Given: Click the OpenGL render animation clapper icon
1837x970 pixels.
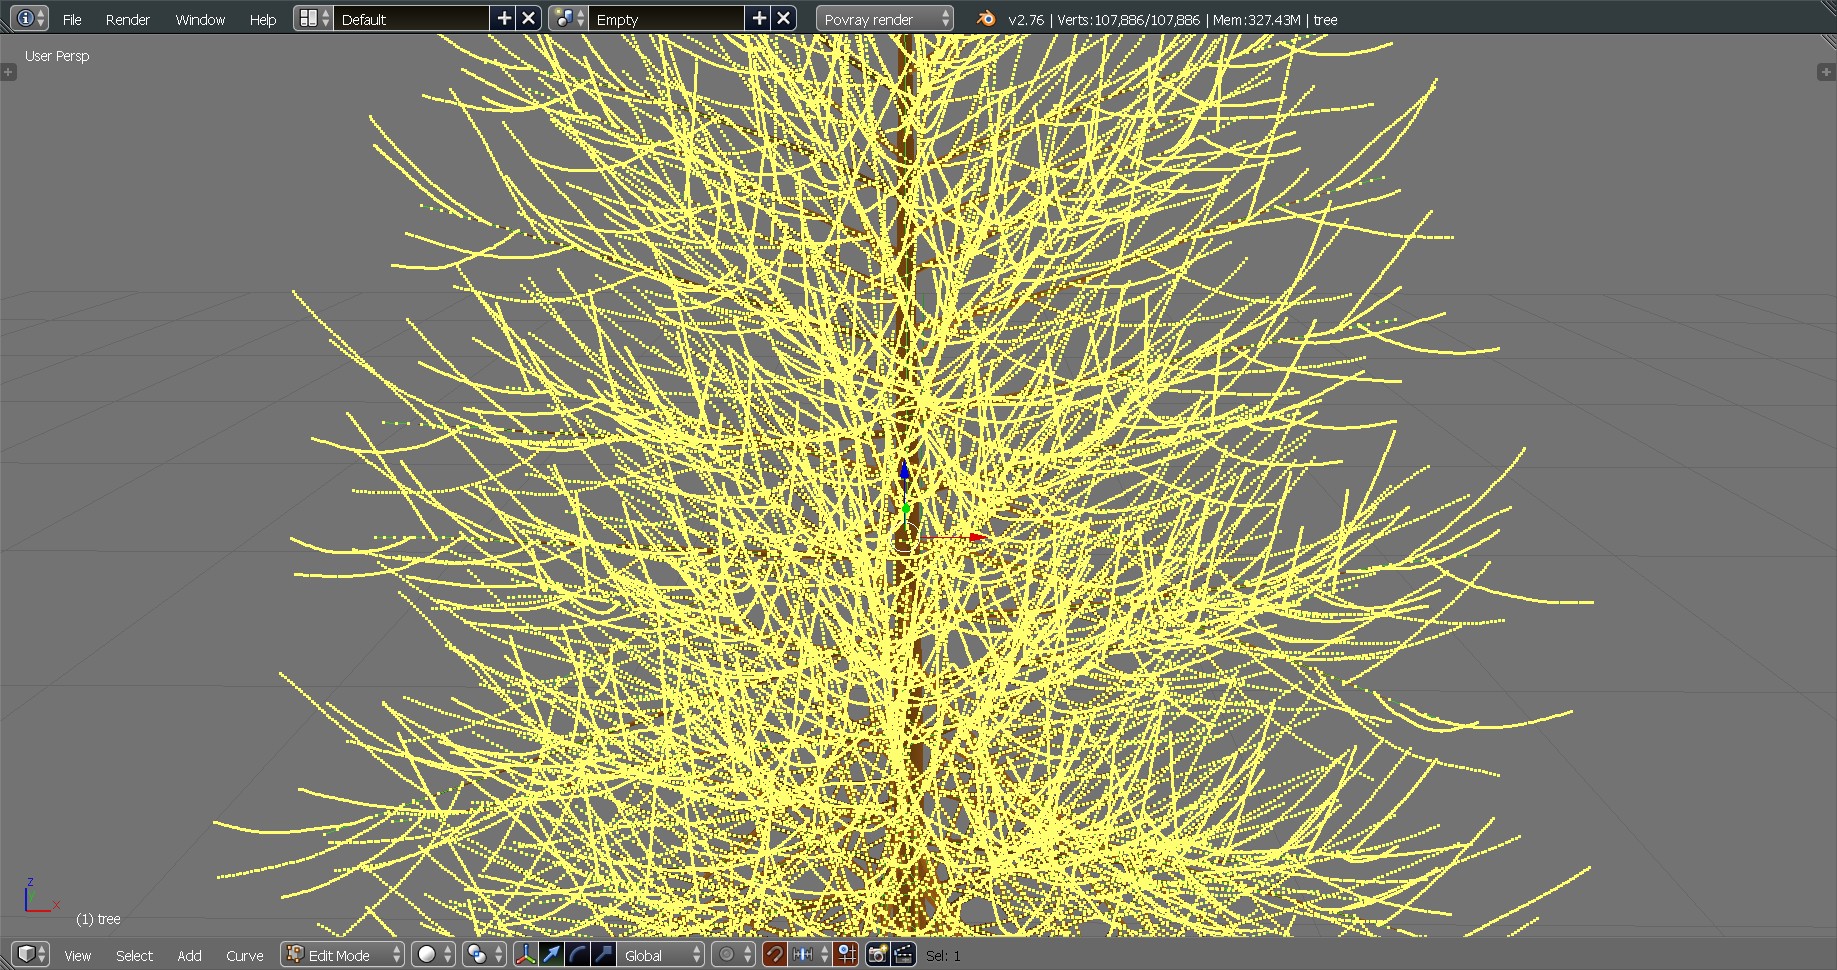Looking at the screenshot, I should pos(903,955).
